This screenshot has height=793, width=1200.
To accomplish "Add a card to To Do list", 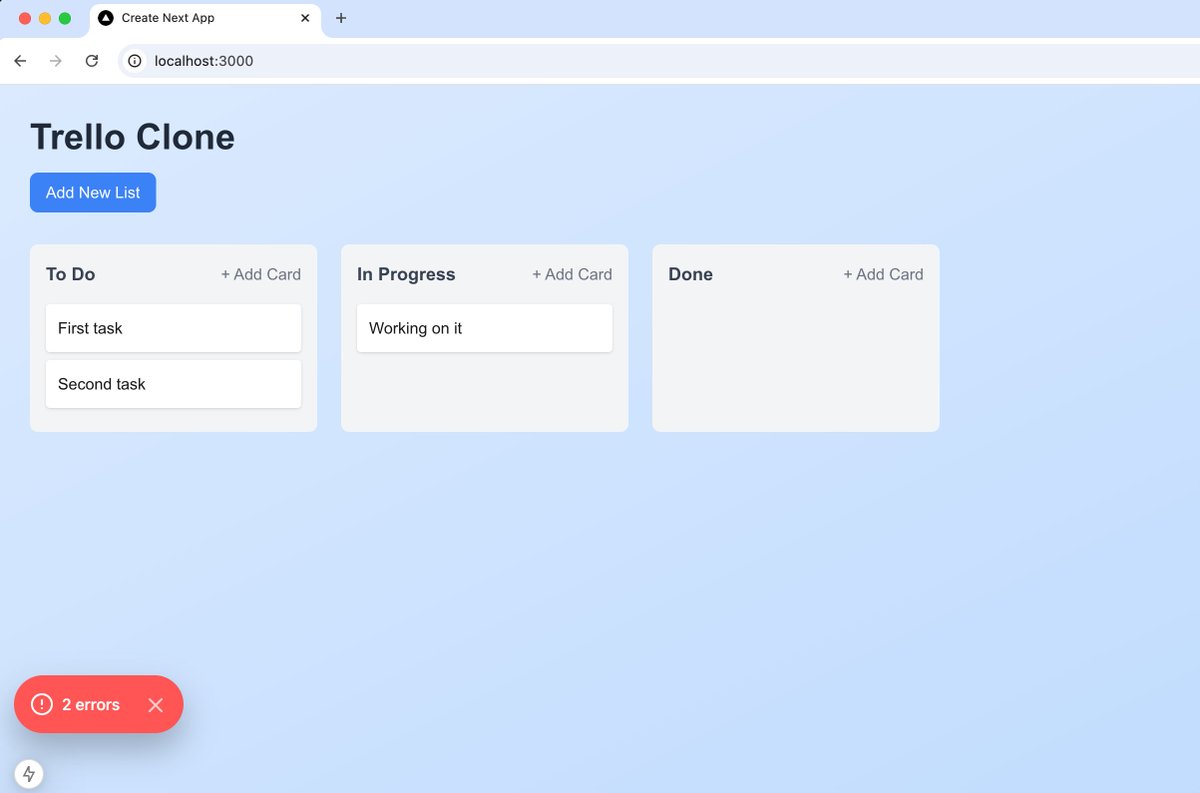I will [x=261, y=274].
